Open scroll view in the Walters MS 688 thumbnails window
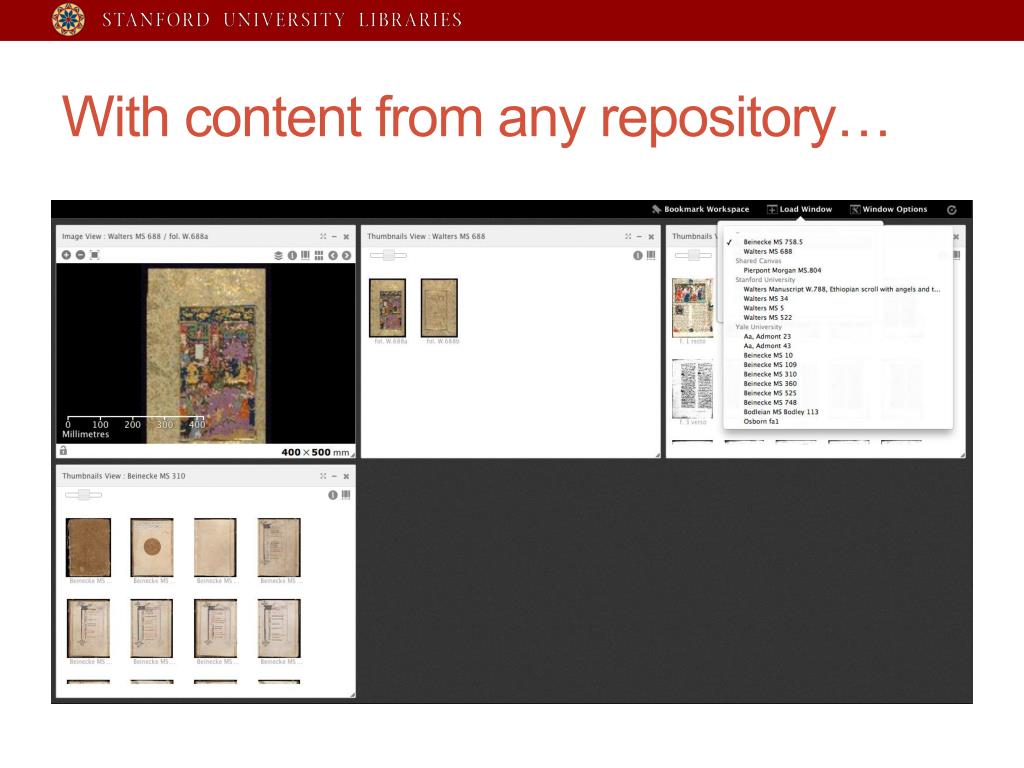This screenshot has height=768, width=1024. (651, 255)
